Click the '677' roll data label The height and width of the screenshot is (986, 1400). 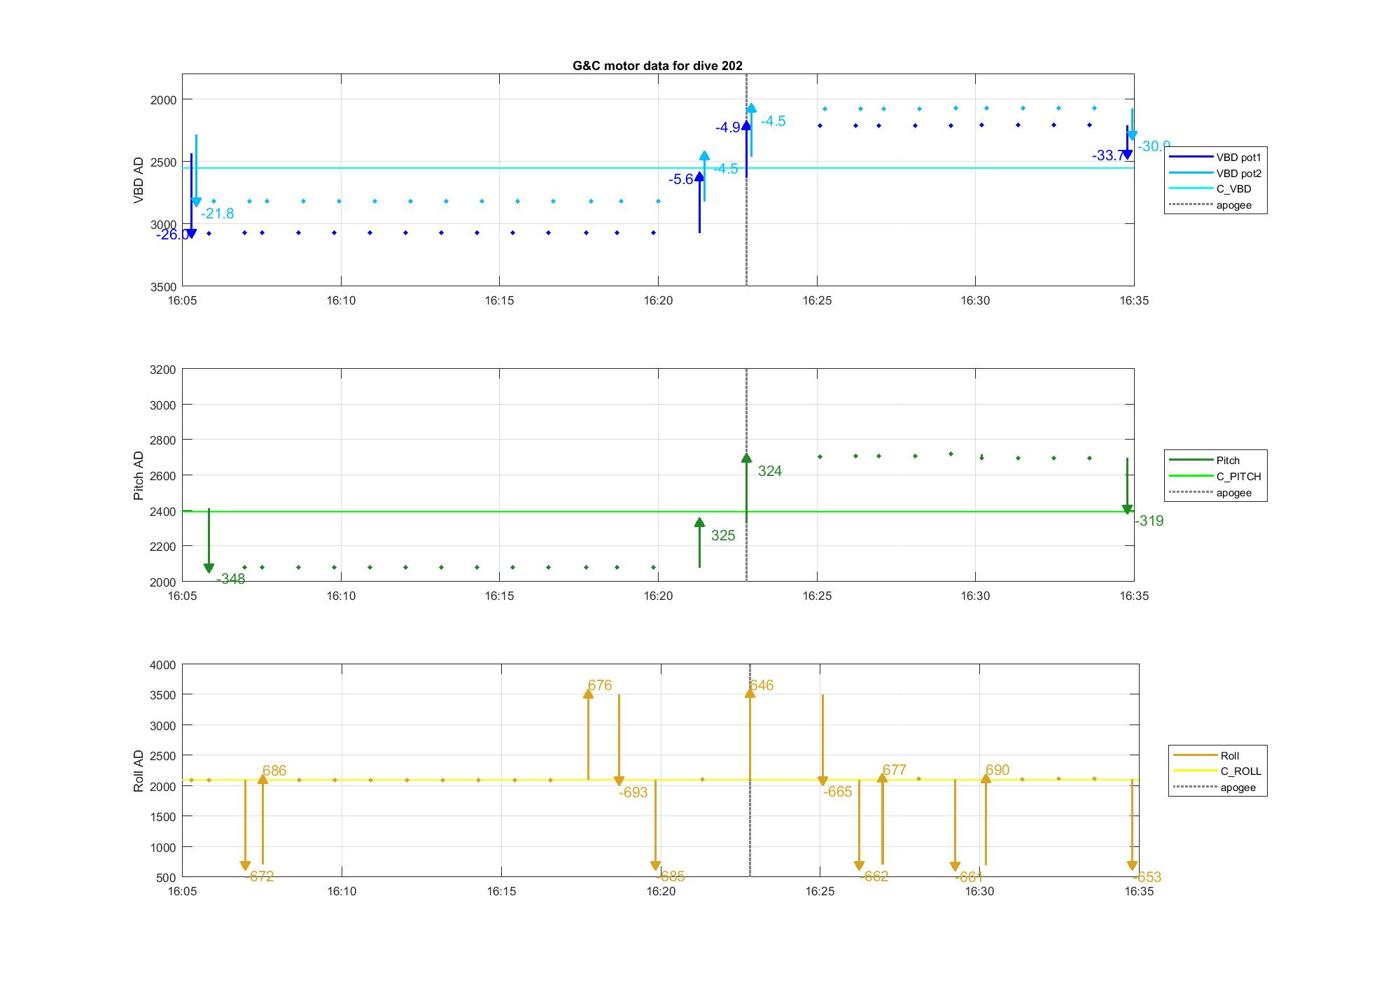point(894,770)
